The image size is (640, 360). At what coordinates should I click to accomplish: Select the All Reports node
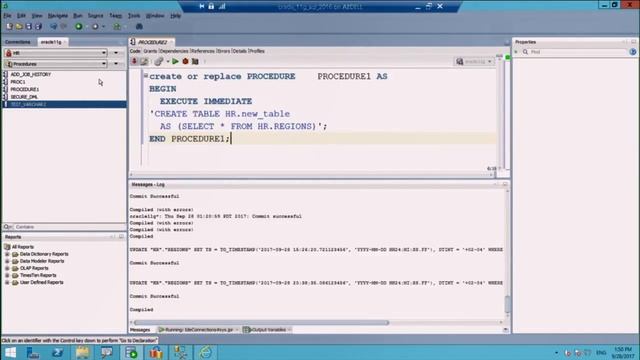[22, 247]
